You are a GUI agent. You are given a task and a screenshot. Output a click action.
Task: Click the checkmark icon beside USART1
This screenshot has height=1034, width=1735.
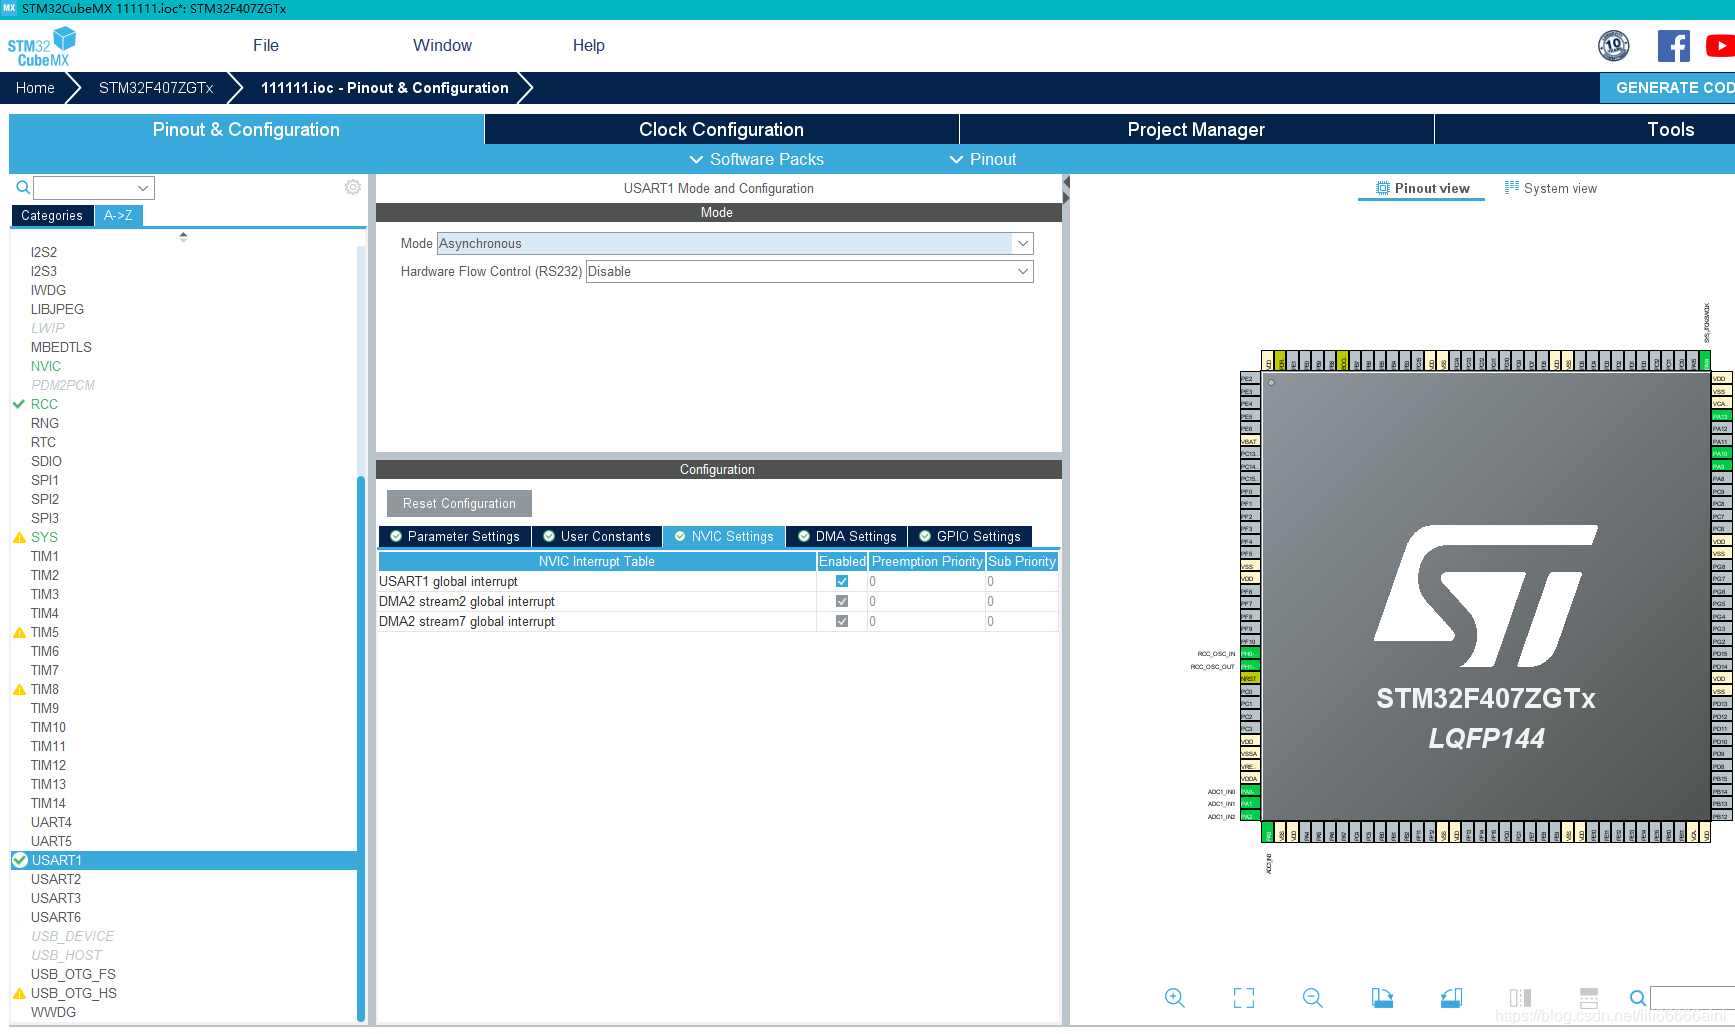pyautogui.click(x=20, y=860)
